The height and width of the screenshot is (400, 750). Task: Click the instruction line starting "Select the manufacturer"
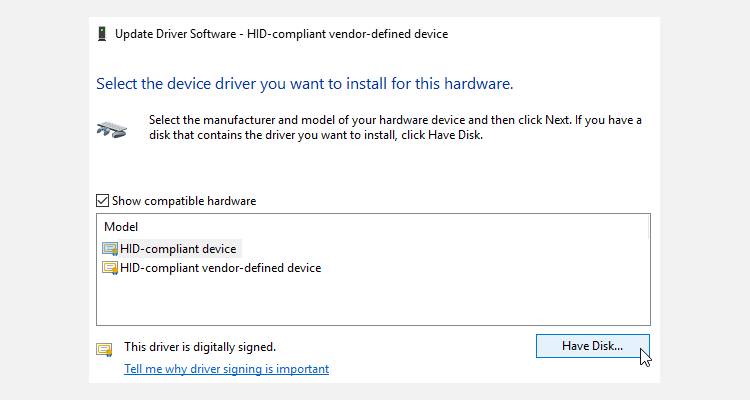point(395,120)
